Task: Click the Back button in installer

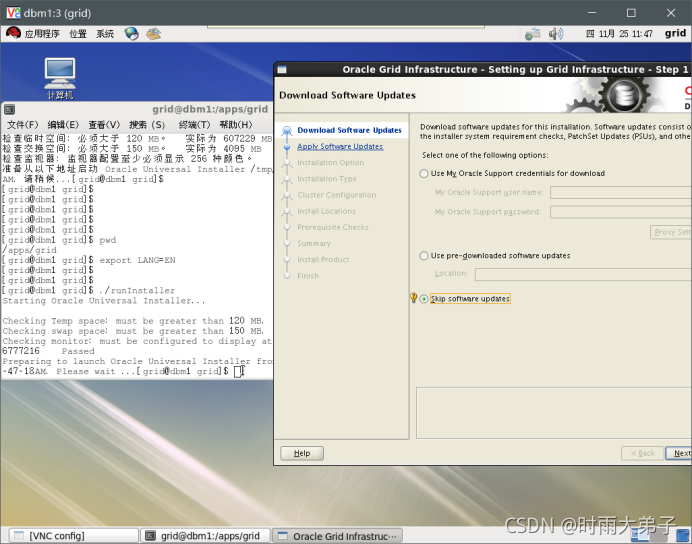Action: point(643,453)
